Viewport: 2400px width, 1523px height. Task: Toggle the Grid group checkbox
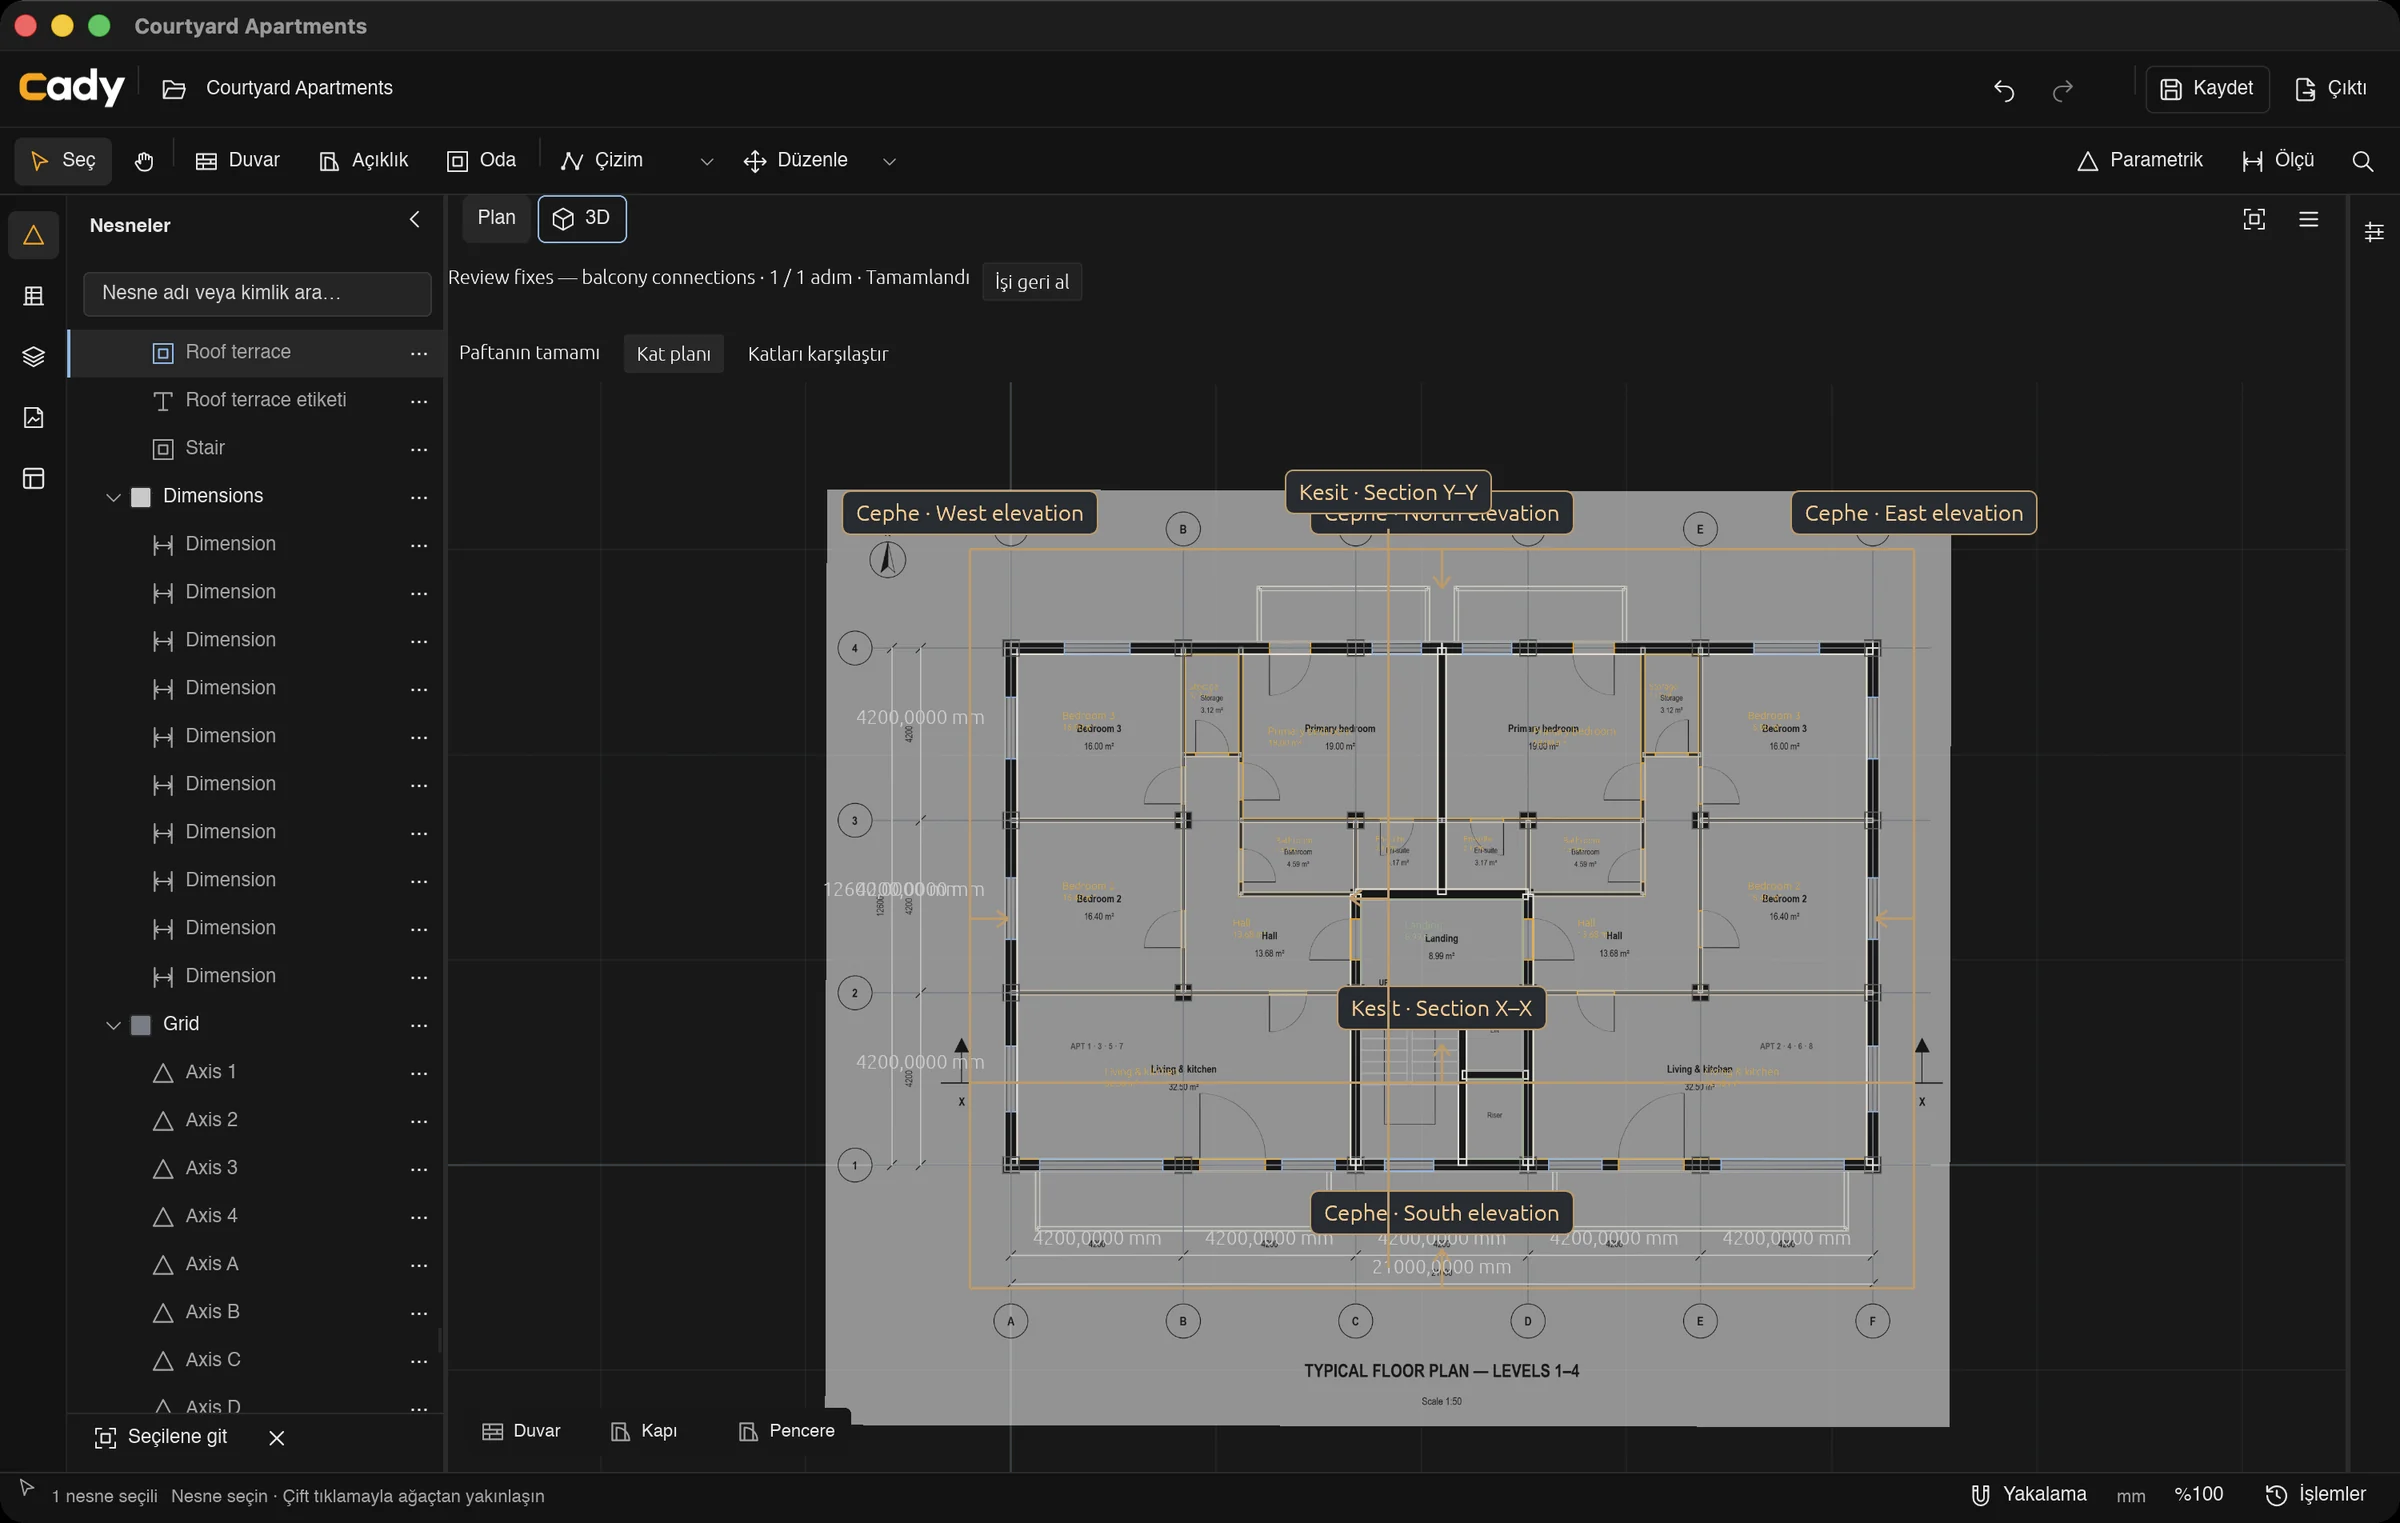pyautogui.click(x=141, y=1025)
